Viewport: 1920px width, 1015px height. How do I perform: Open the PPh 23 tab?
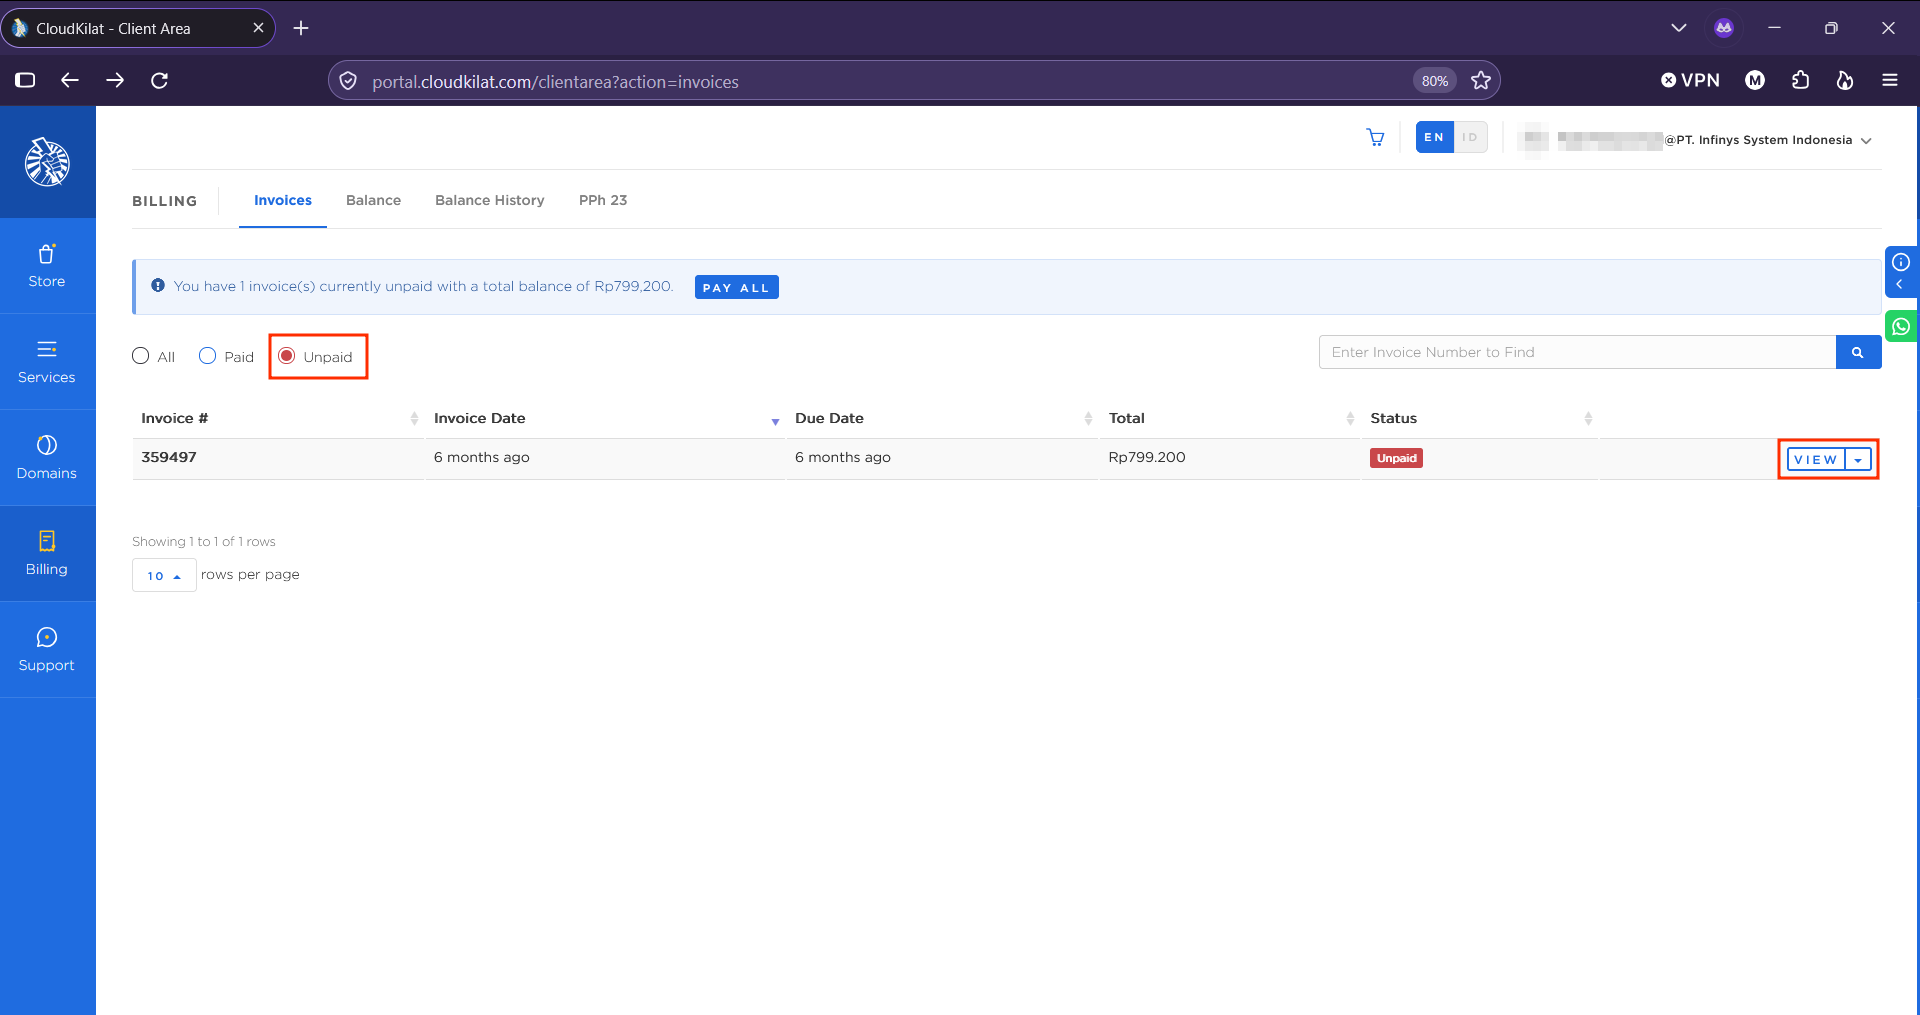pos(603,201)
